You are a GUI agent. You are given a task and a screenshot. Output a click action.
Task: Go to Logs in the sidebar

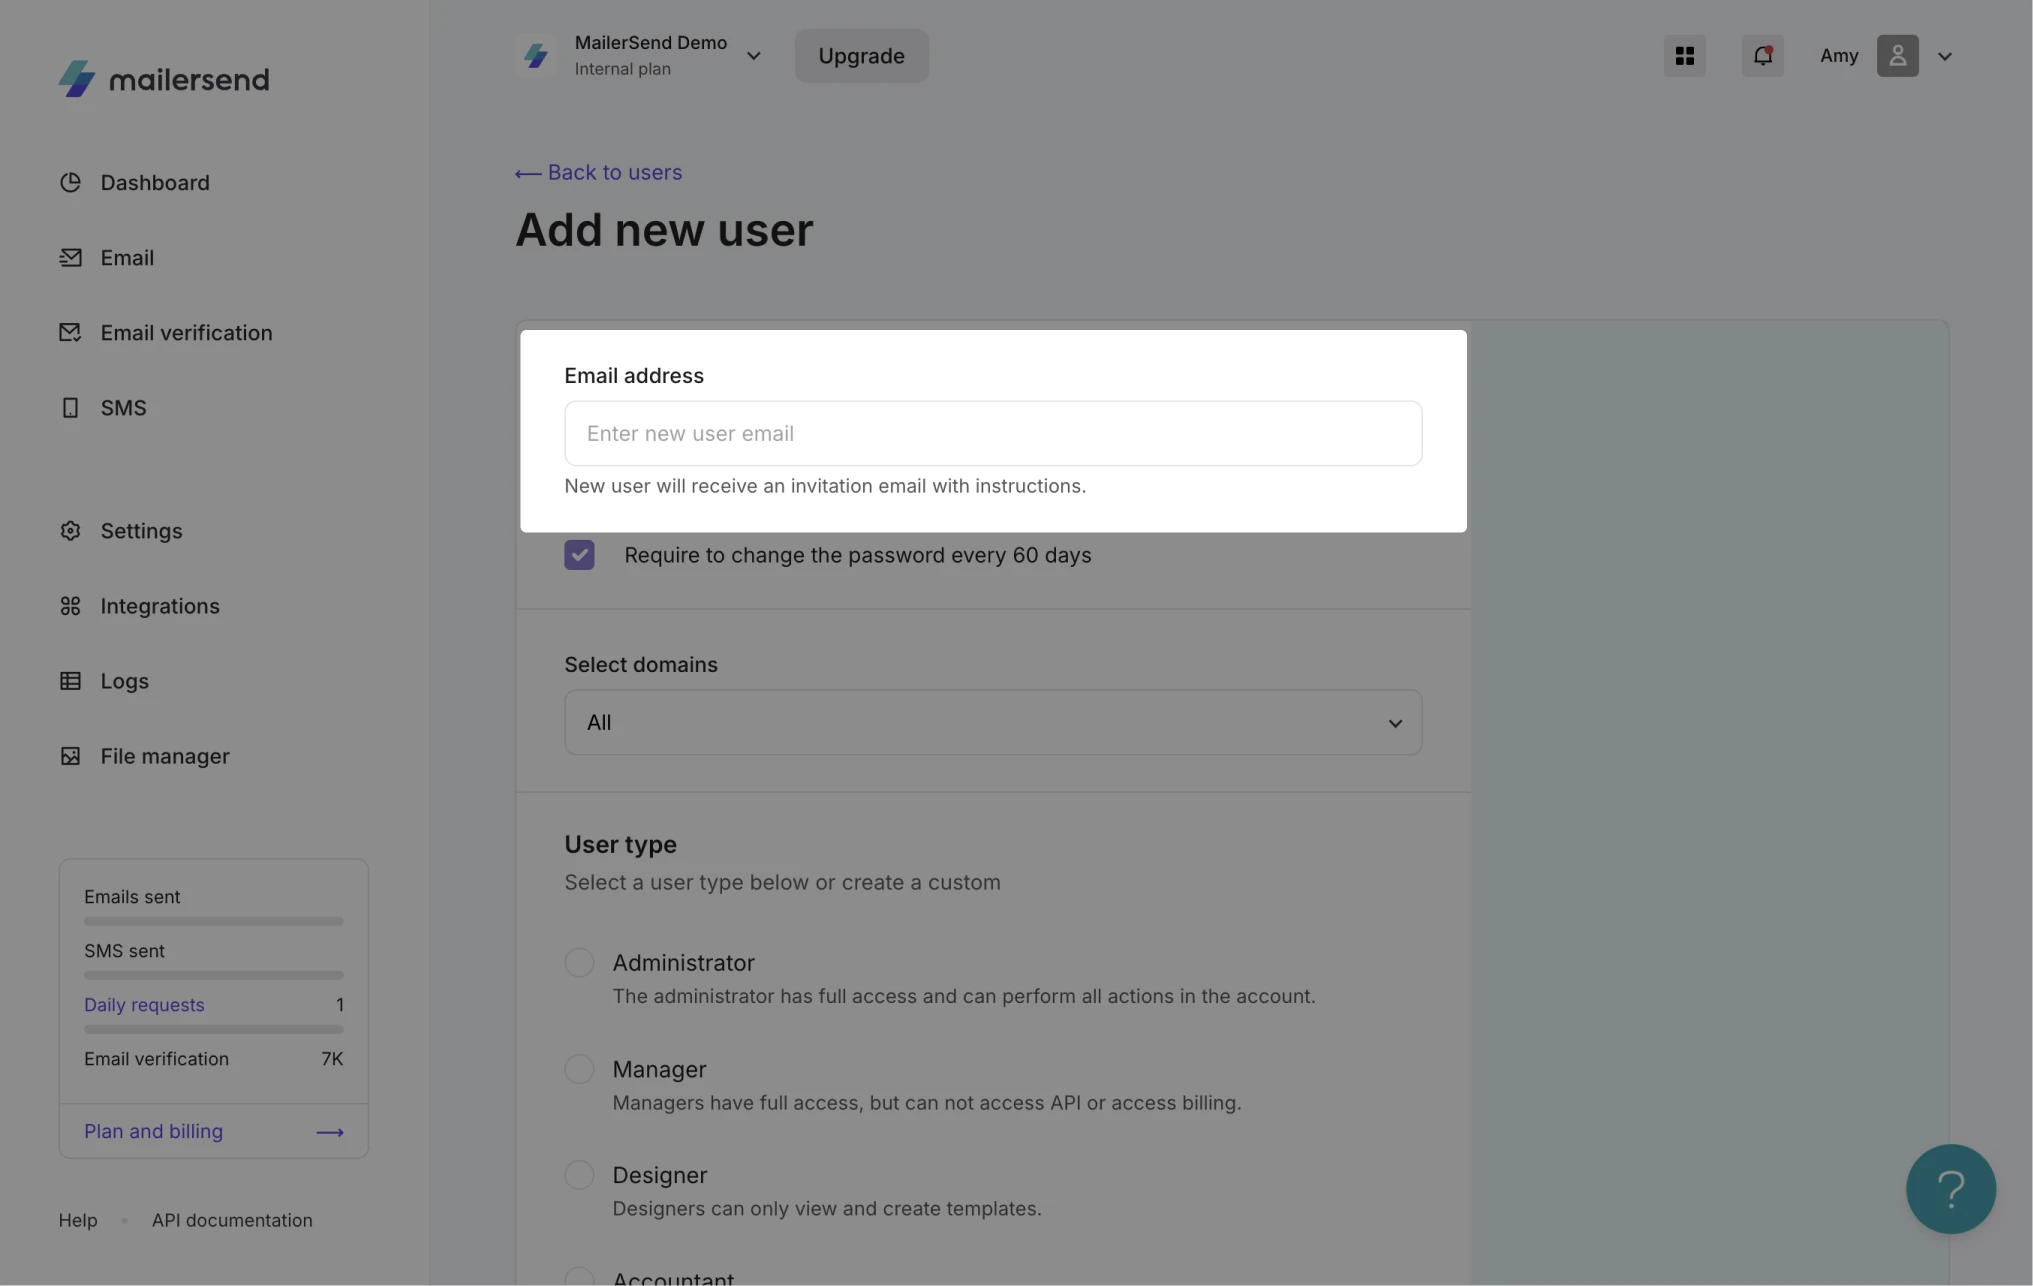click(124, 681)
